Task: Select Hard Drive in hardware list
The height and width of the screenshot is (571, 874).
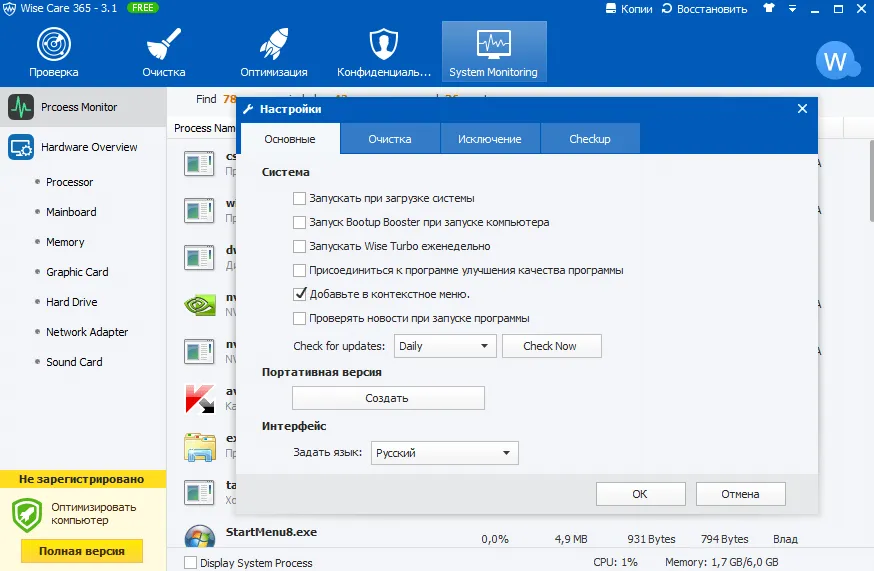Action: (x=72, y=302)
